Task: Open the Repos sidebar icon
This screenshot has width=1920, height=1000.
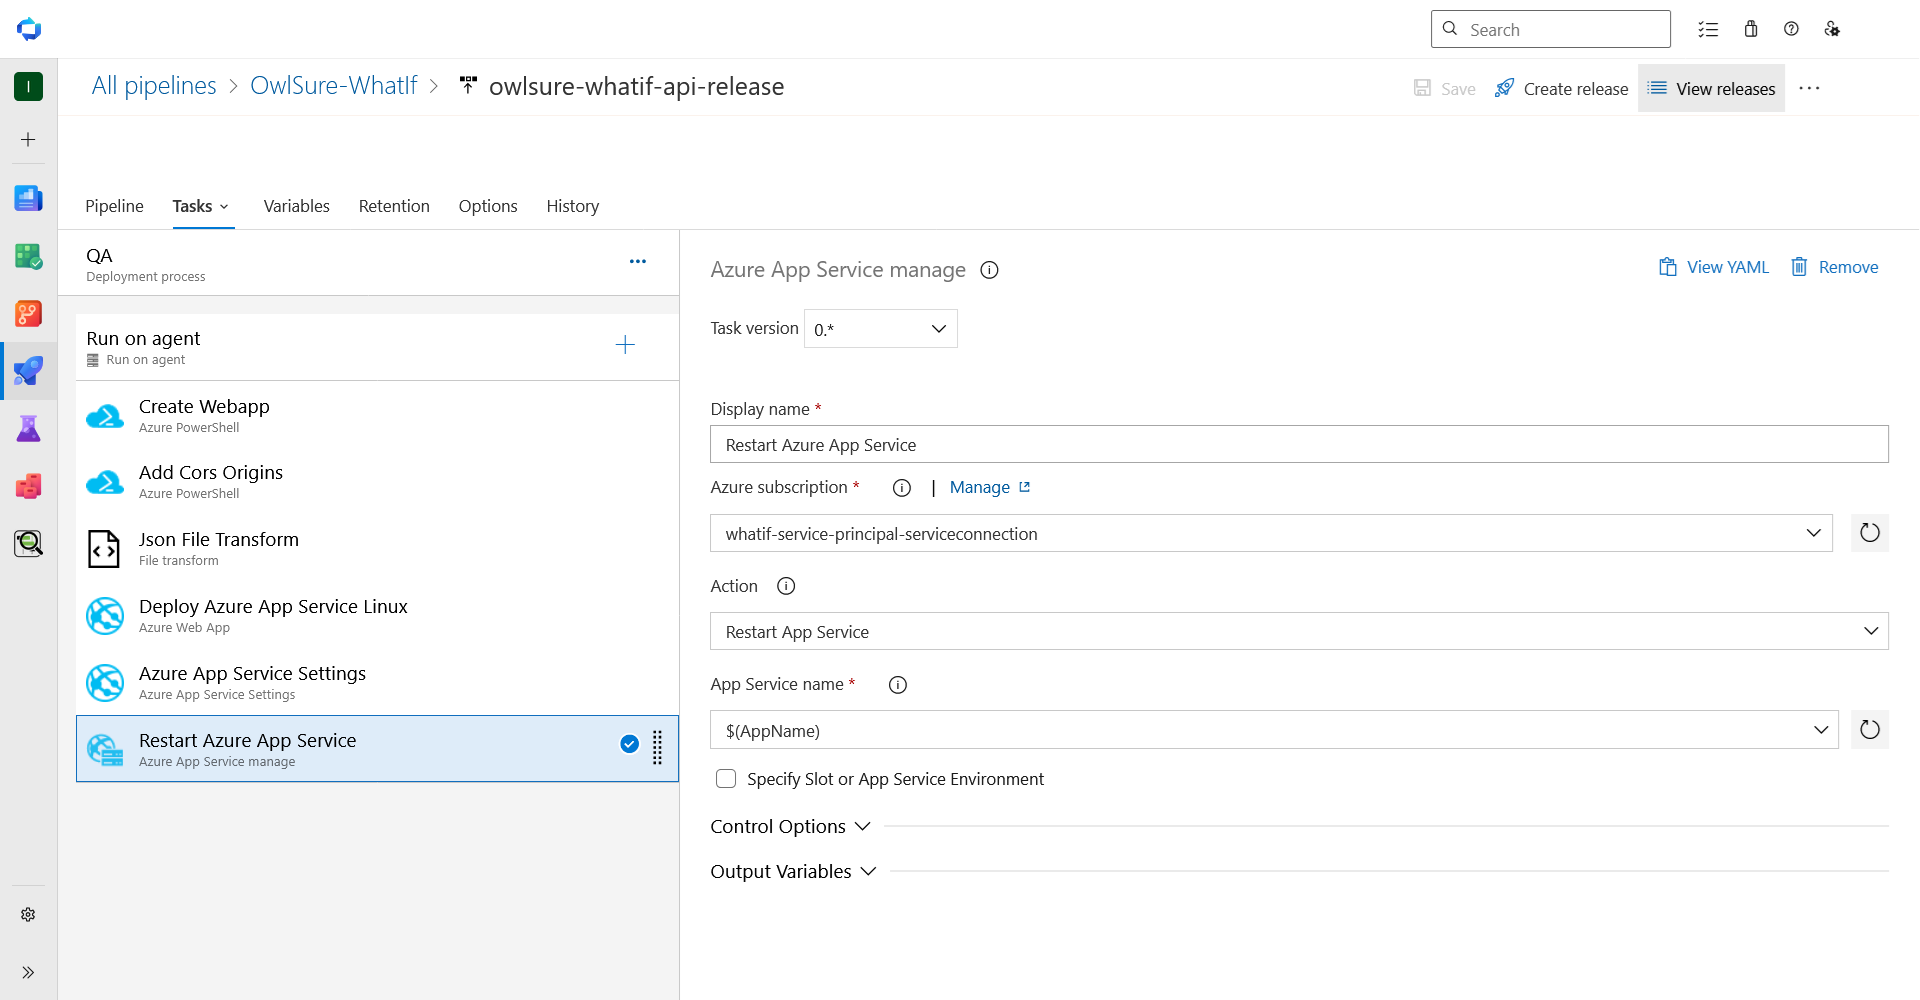Action: 28,314
